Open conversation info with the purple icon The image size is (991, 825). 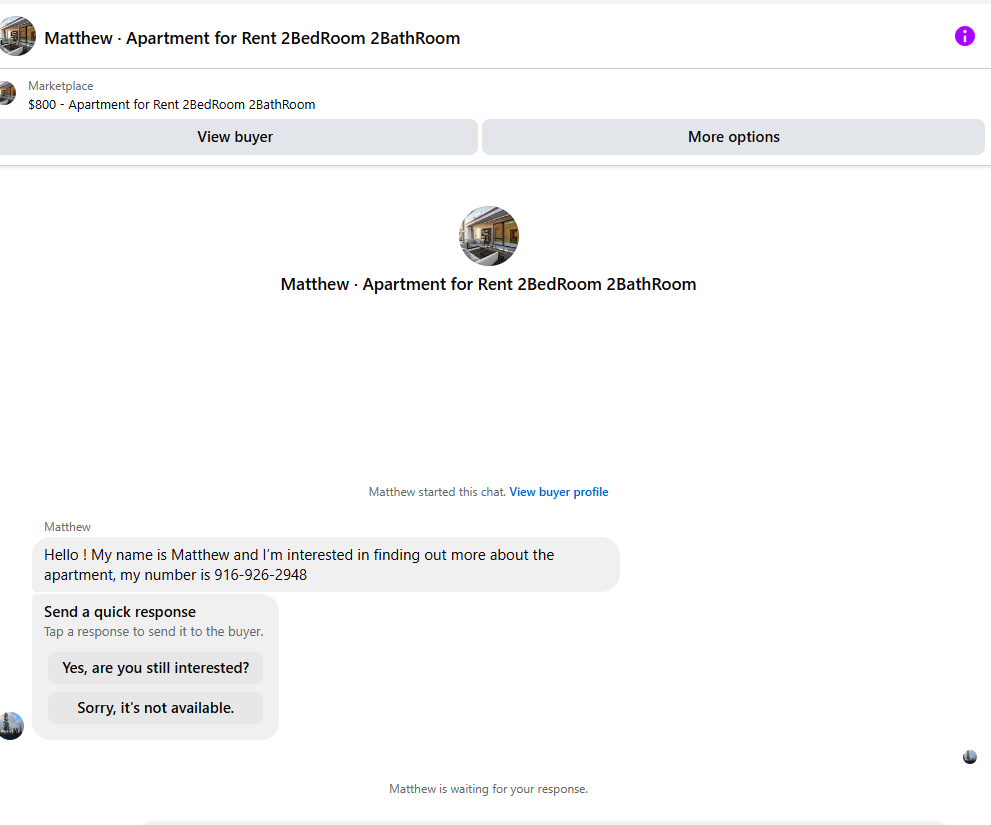click(964, 36)
